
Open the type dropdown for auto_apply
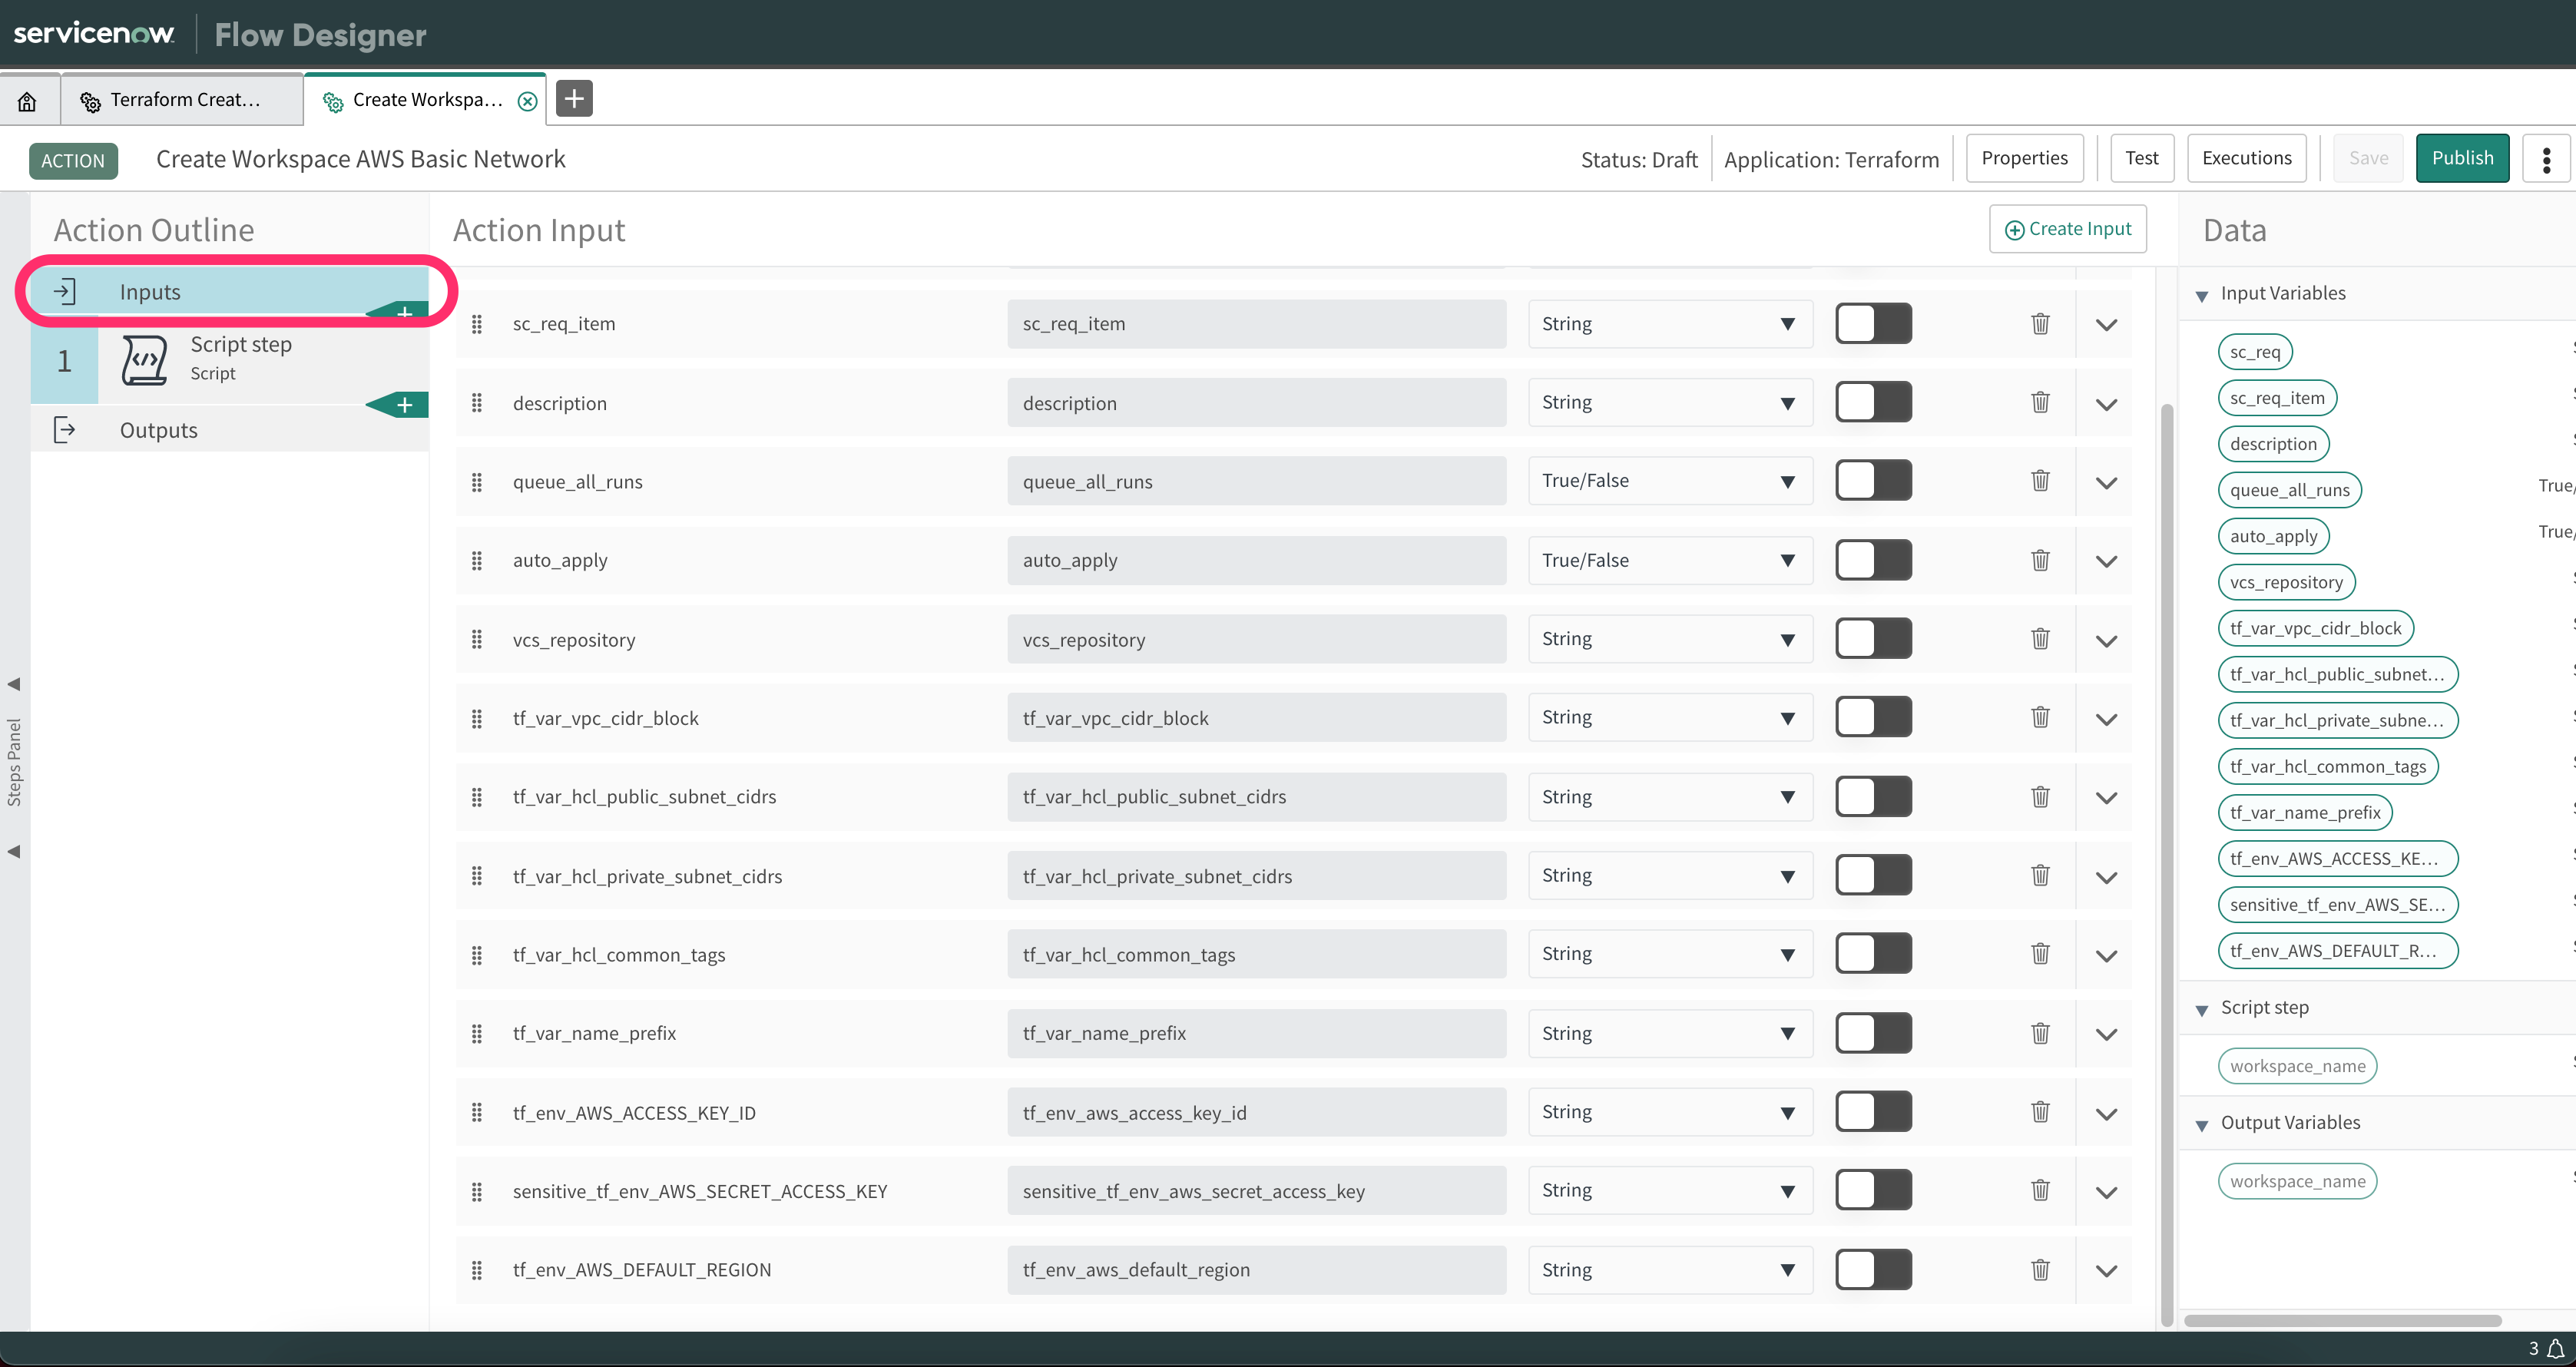tap(1669, 560)
